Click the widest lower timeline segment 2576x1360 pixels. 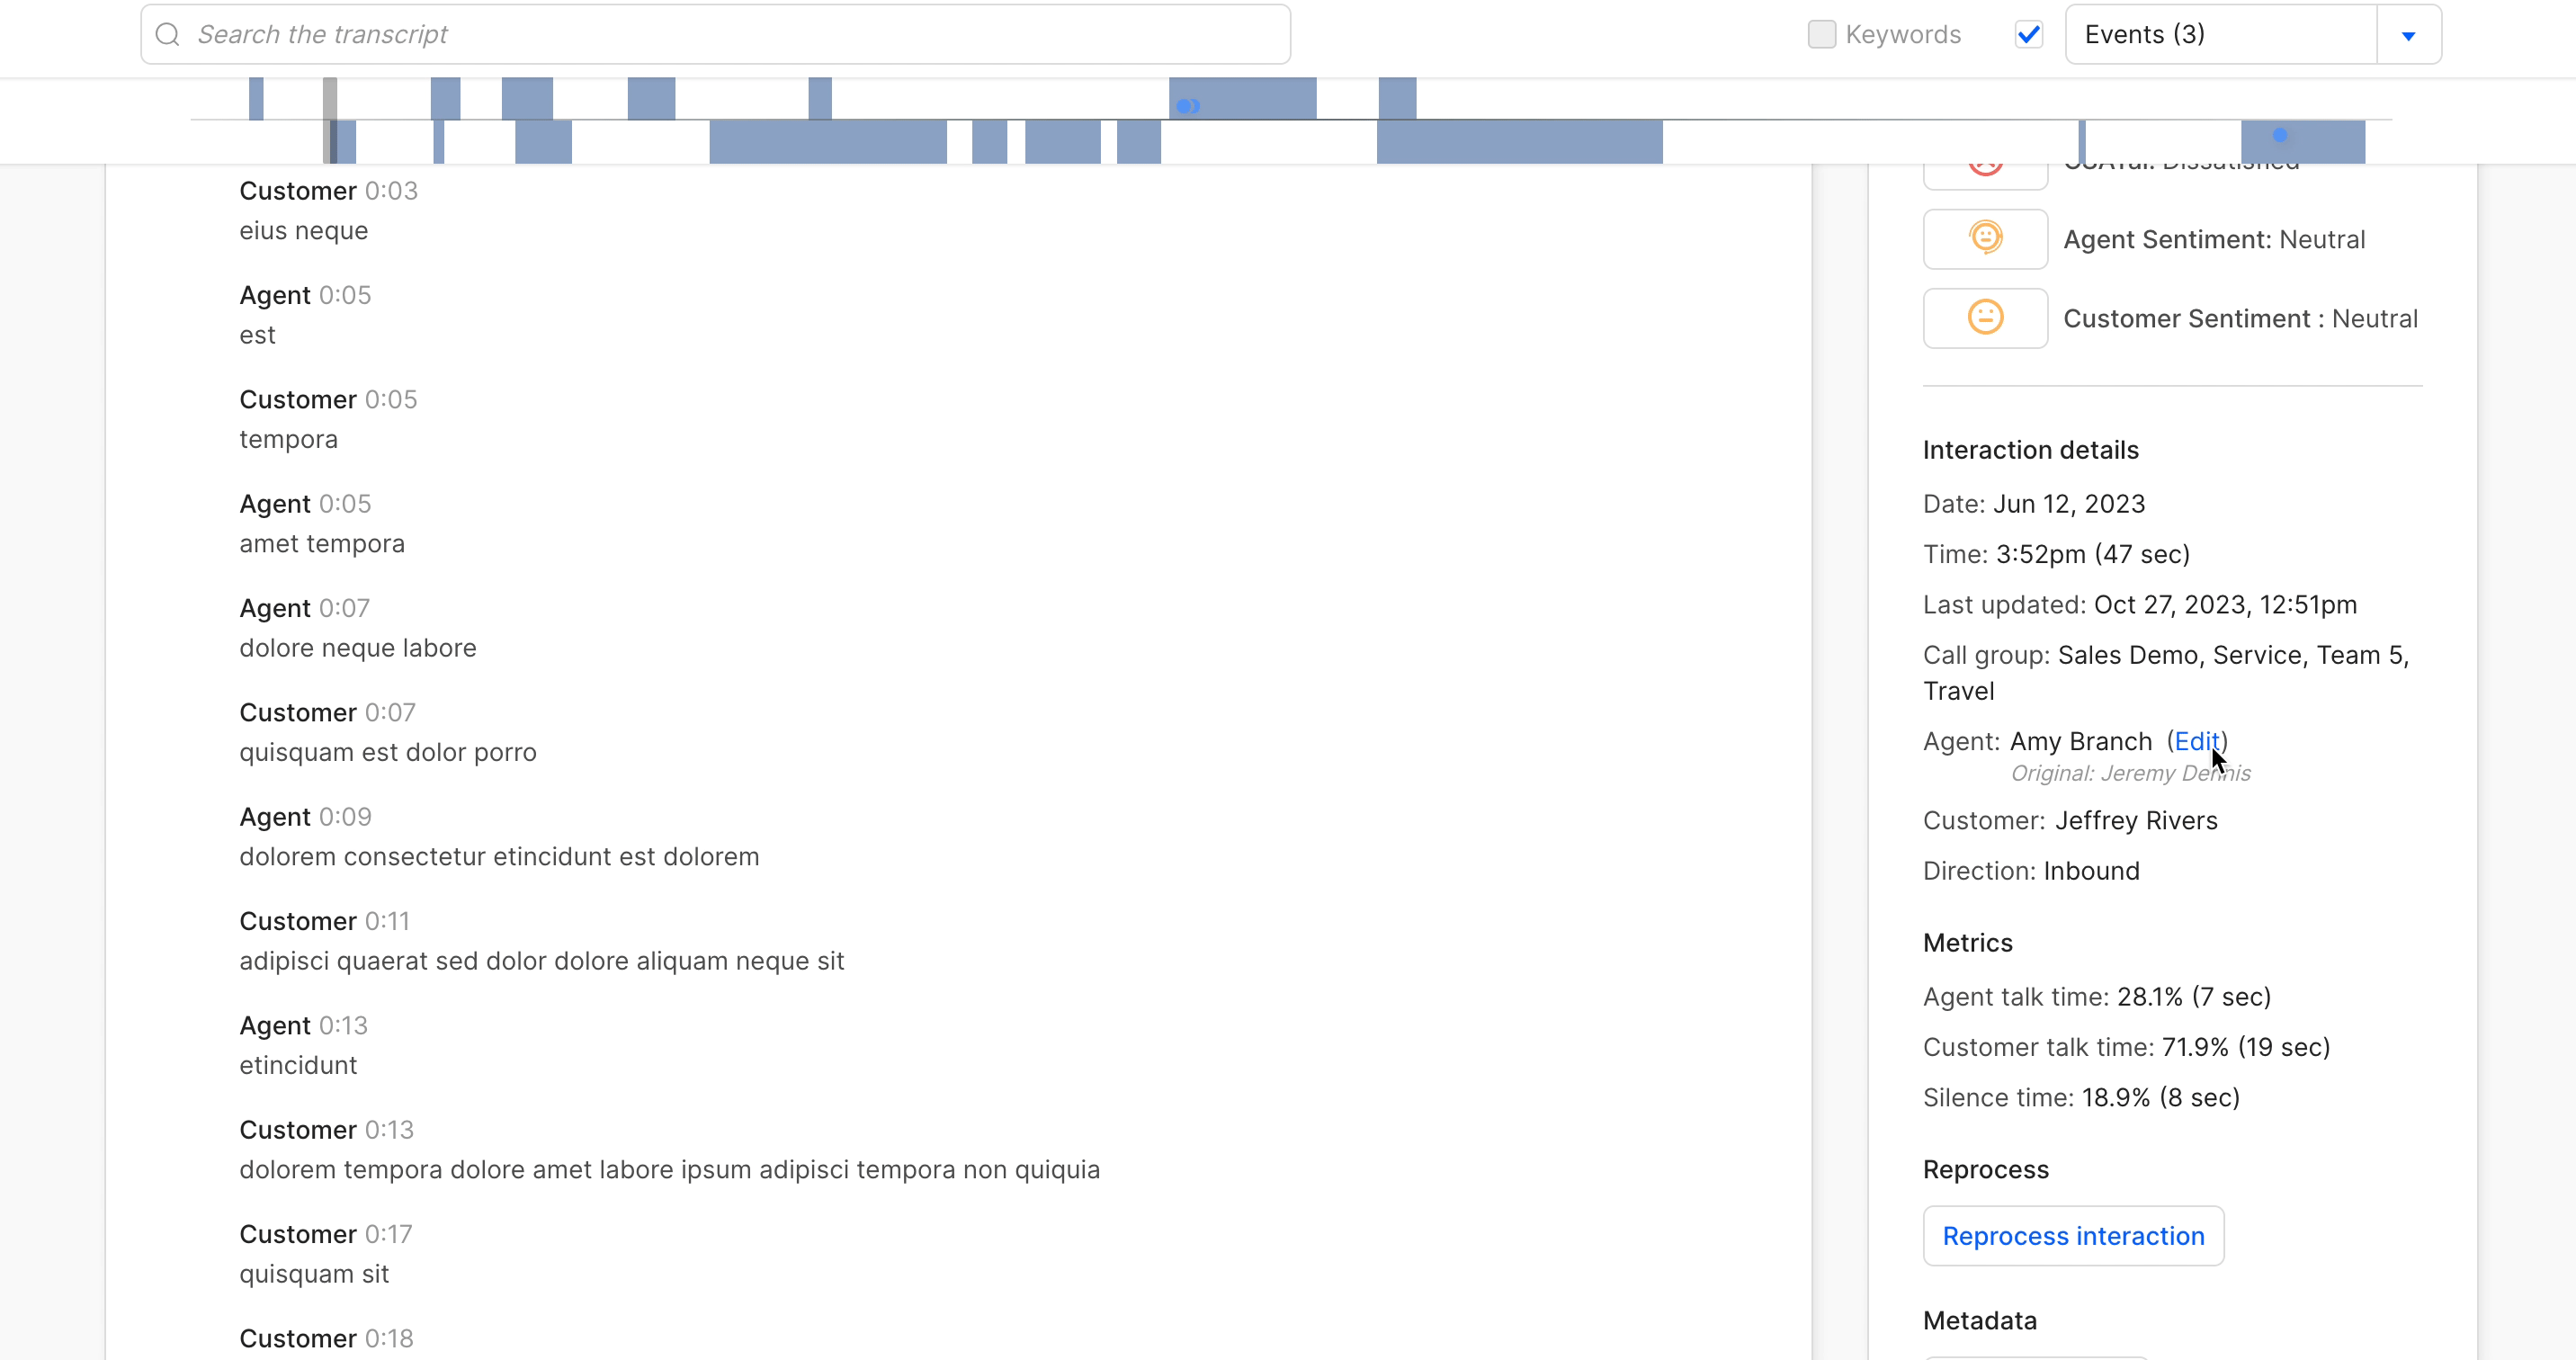tap(1519, 142)
